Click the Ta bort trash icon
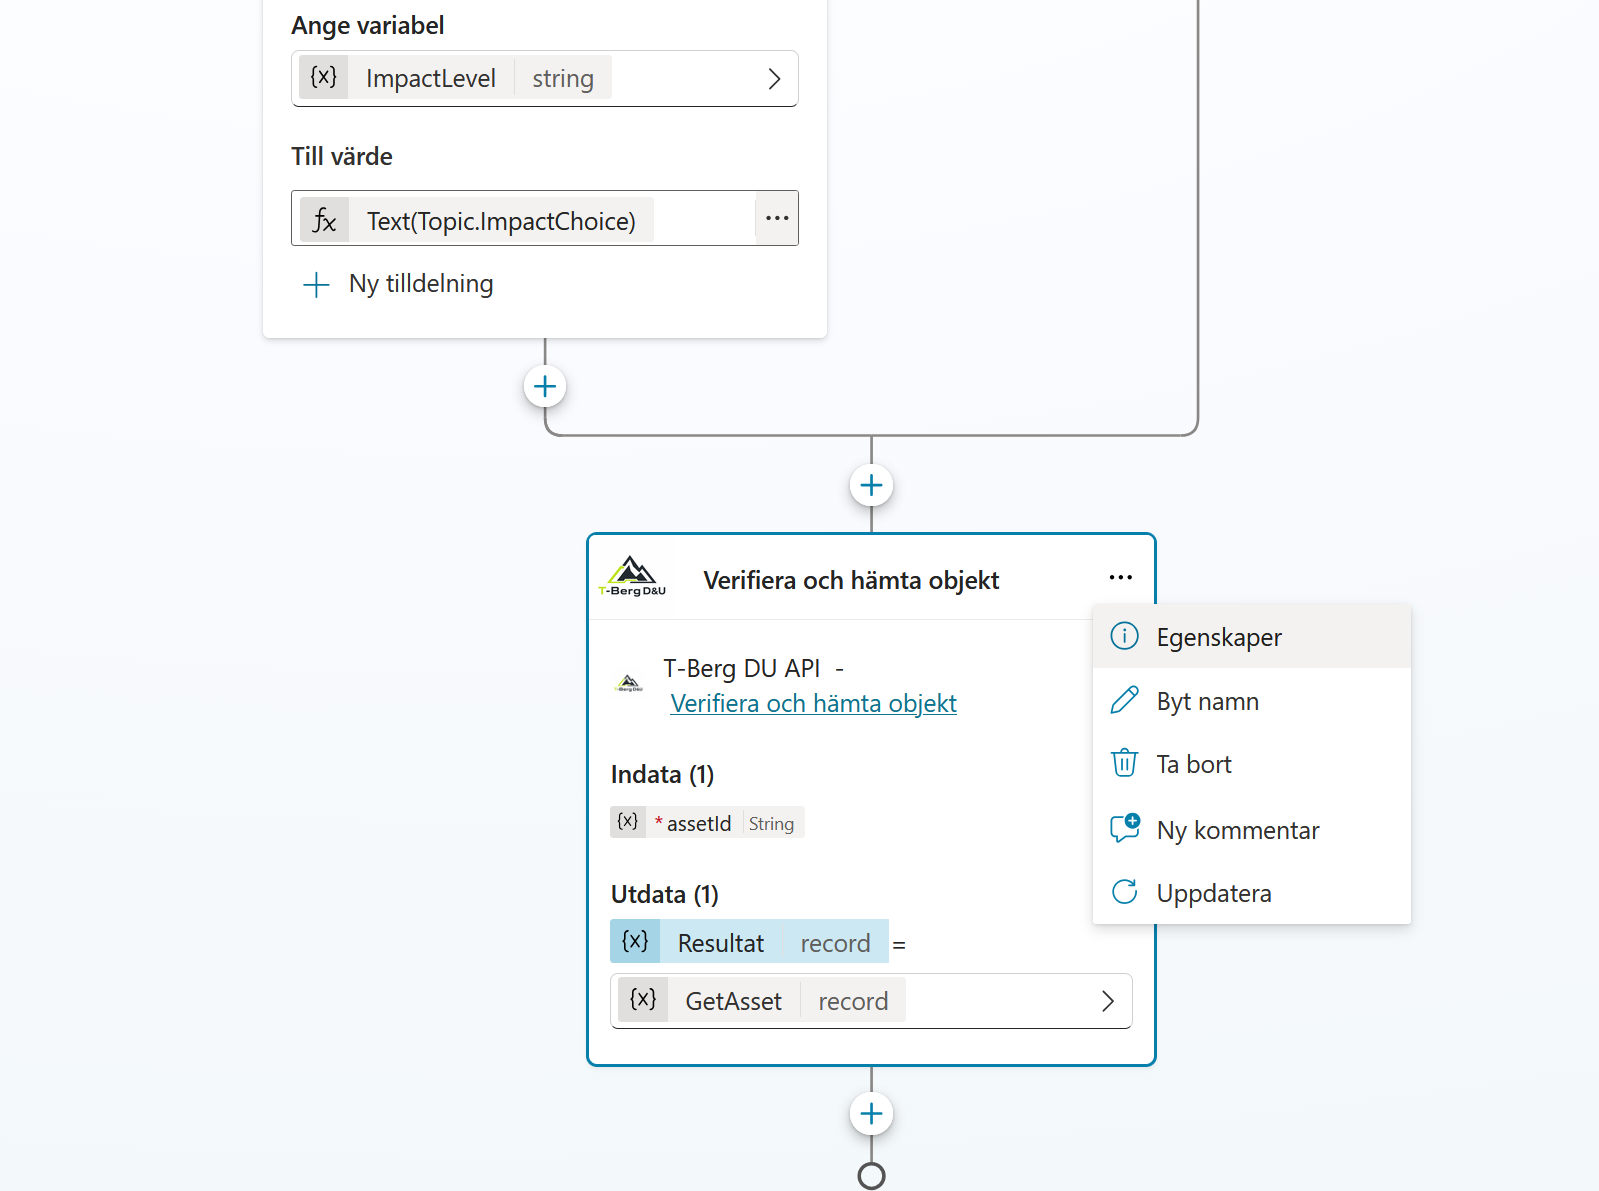 1124,763
